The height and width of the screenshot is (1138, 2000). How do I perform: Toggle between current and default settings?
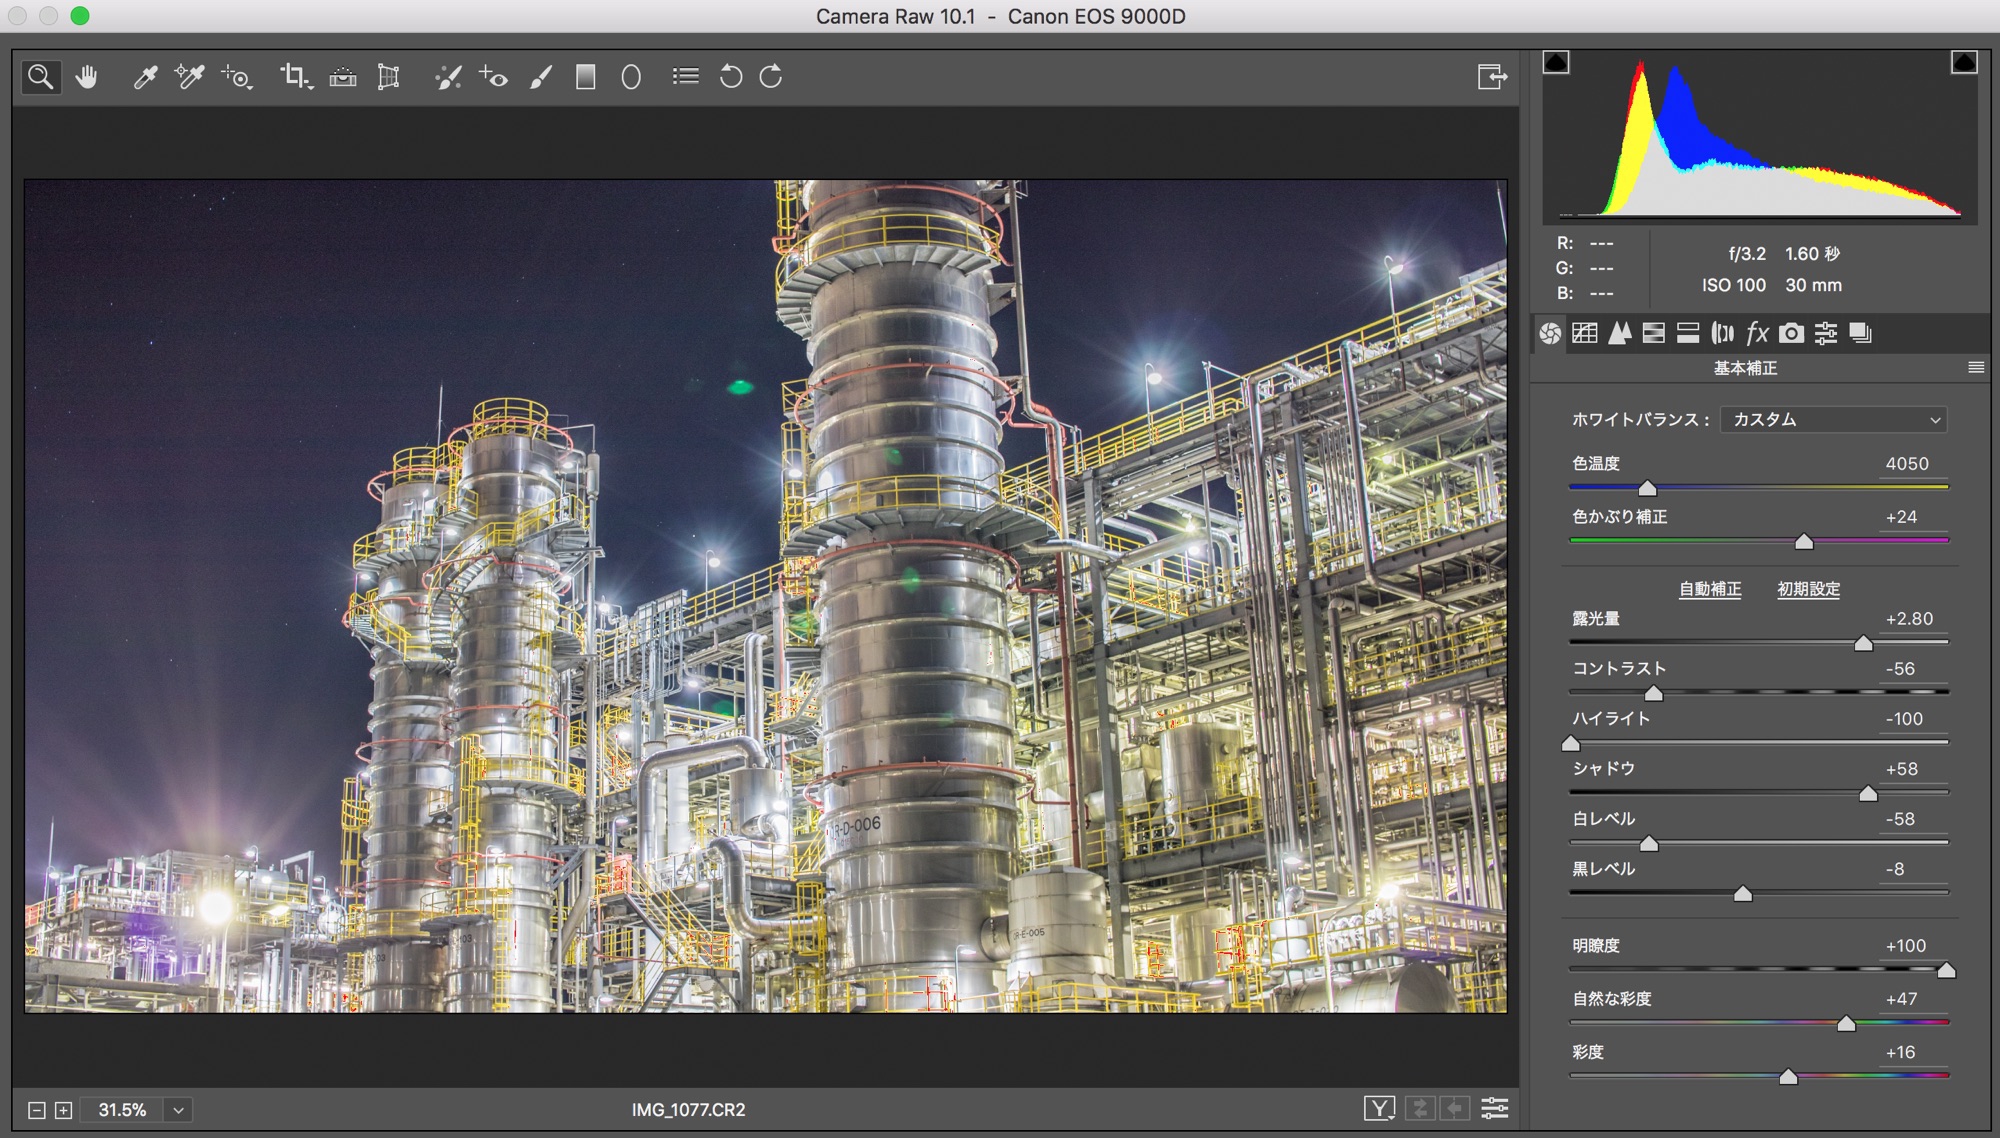tap(1495, 1108)
